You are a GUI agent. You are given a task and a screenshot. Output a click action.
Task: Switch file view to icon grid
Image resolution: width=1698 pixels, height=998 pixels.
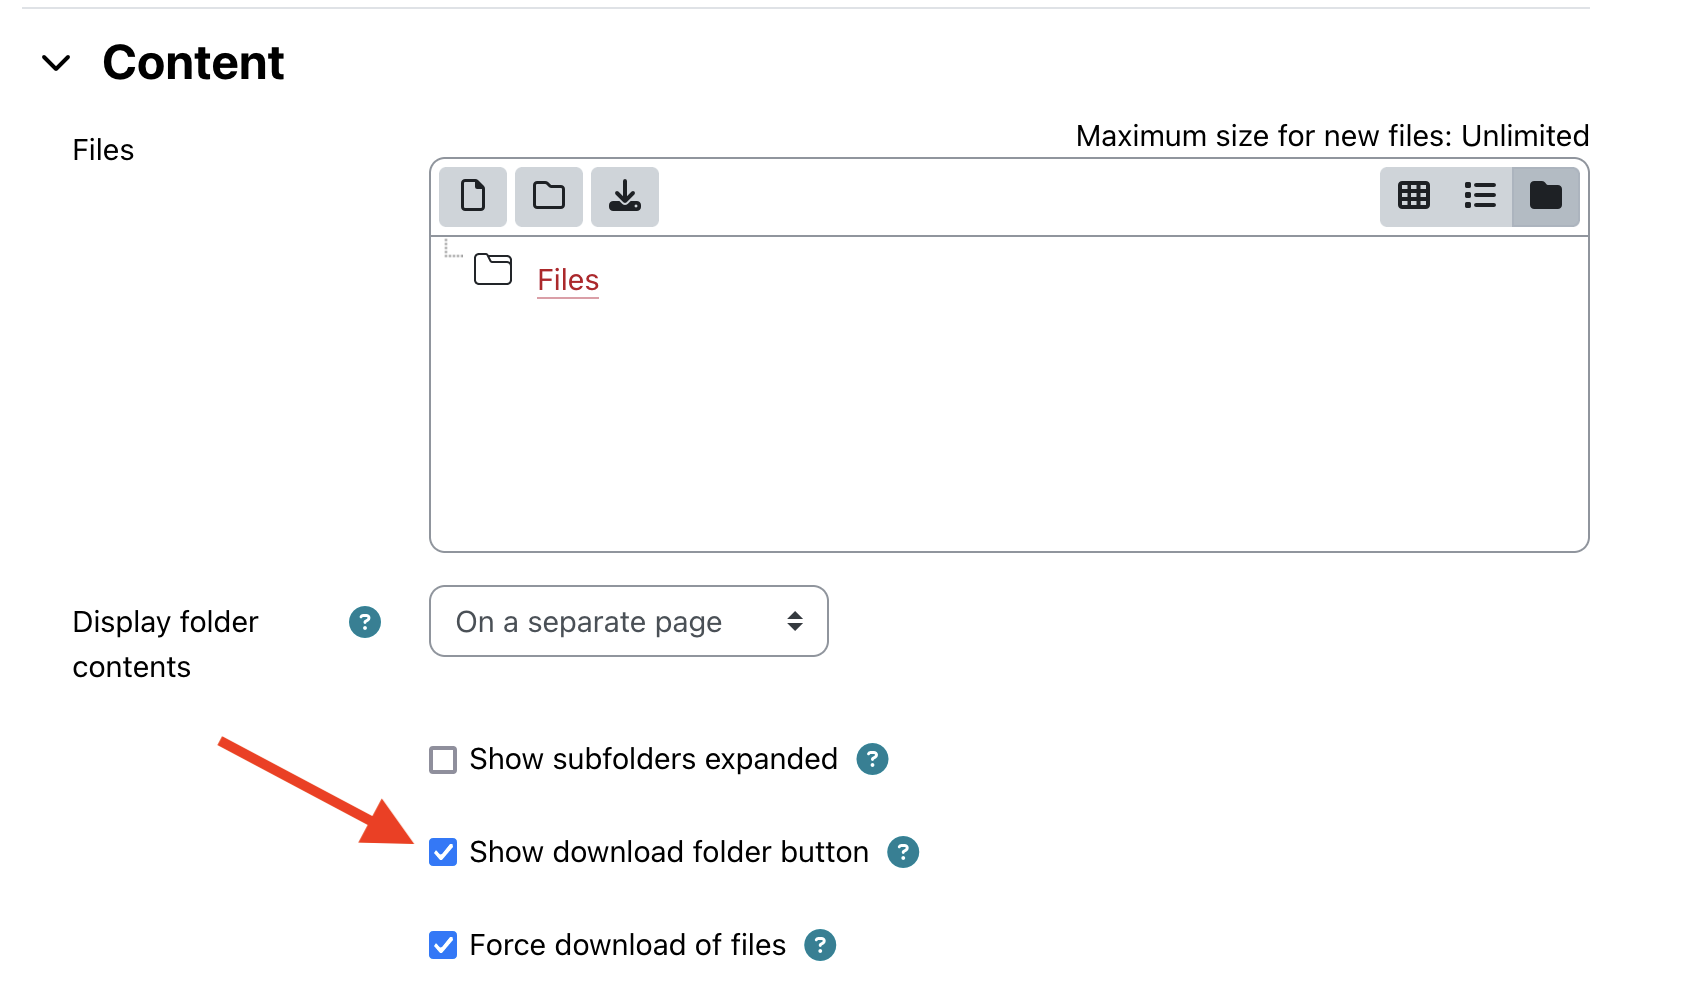coord(1413,196)
